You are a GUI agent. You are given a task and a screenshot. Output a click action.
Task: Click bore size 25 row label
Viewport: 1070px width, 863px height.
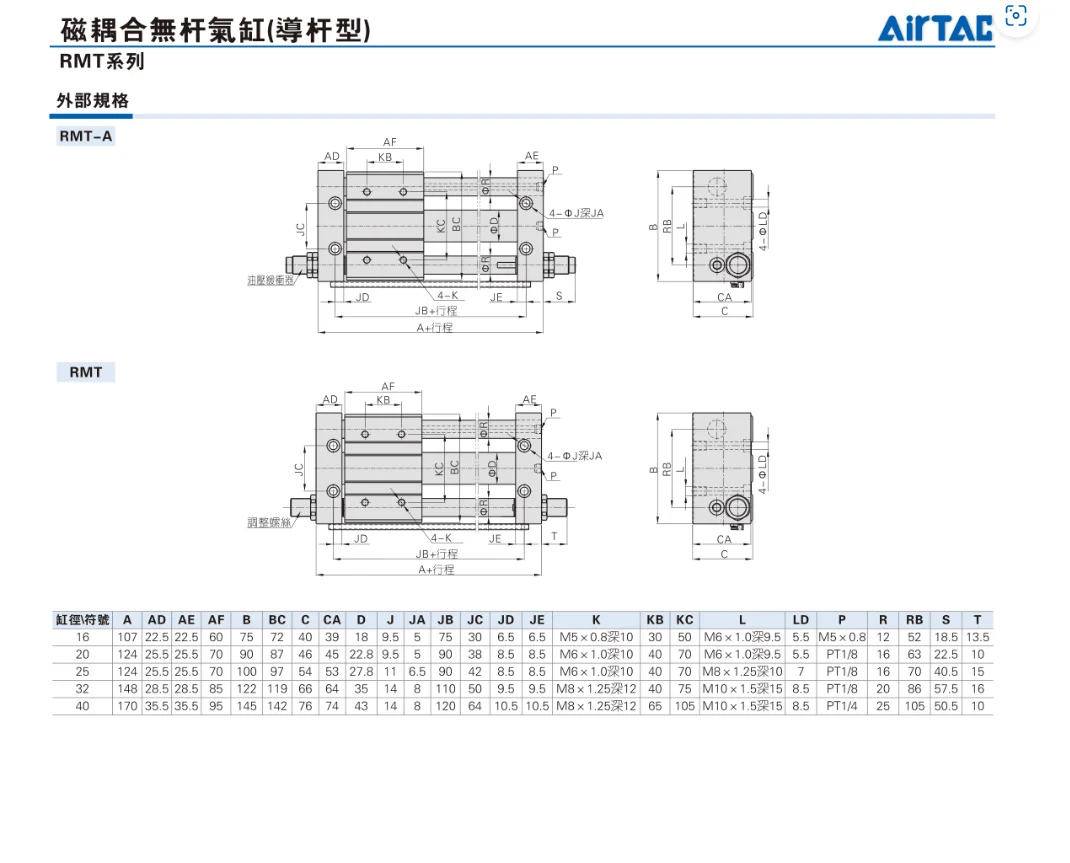point(83,672)
